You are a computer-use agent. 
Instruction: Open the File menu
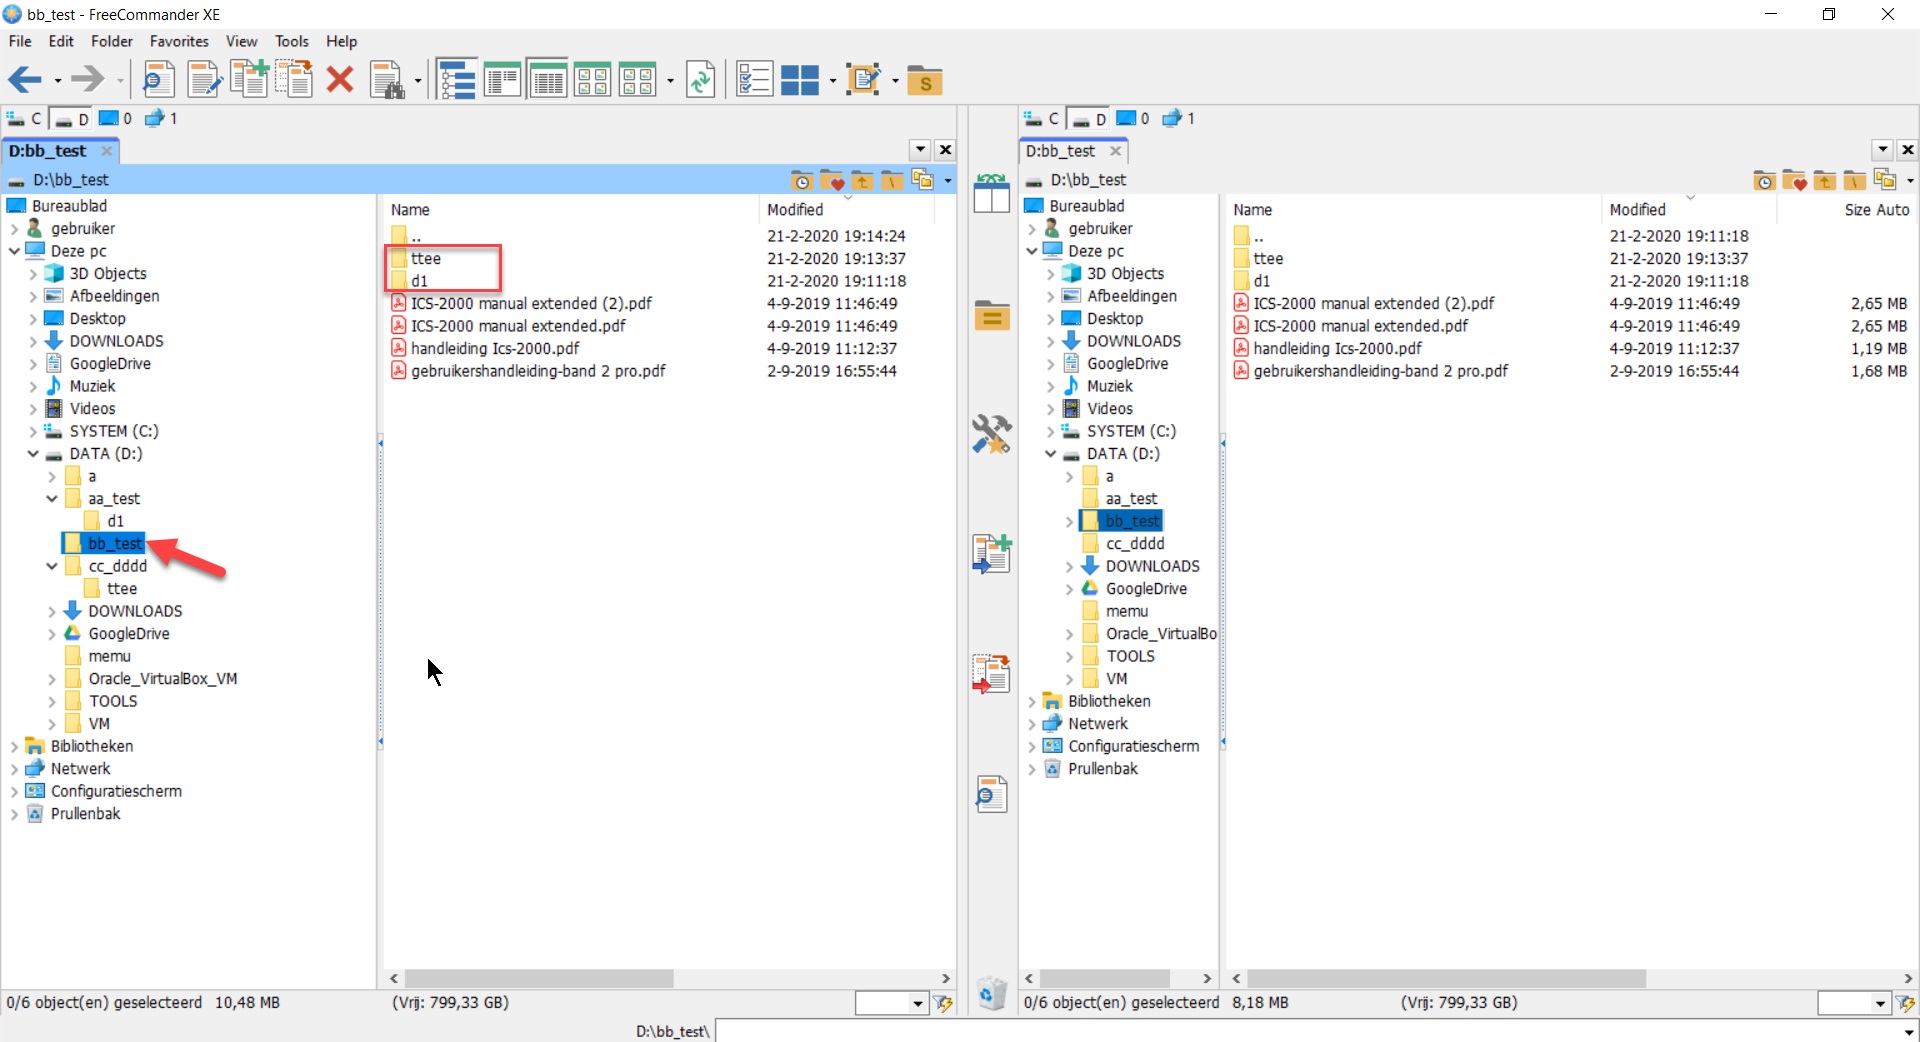(20, 41)
